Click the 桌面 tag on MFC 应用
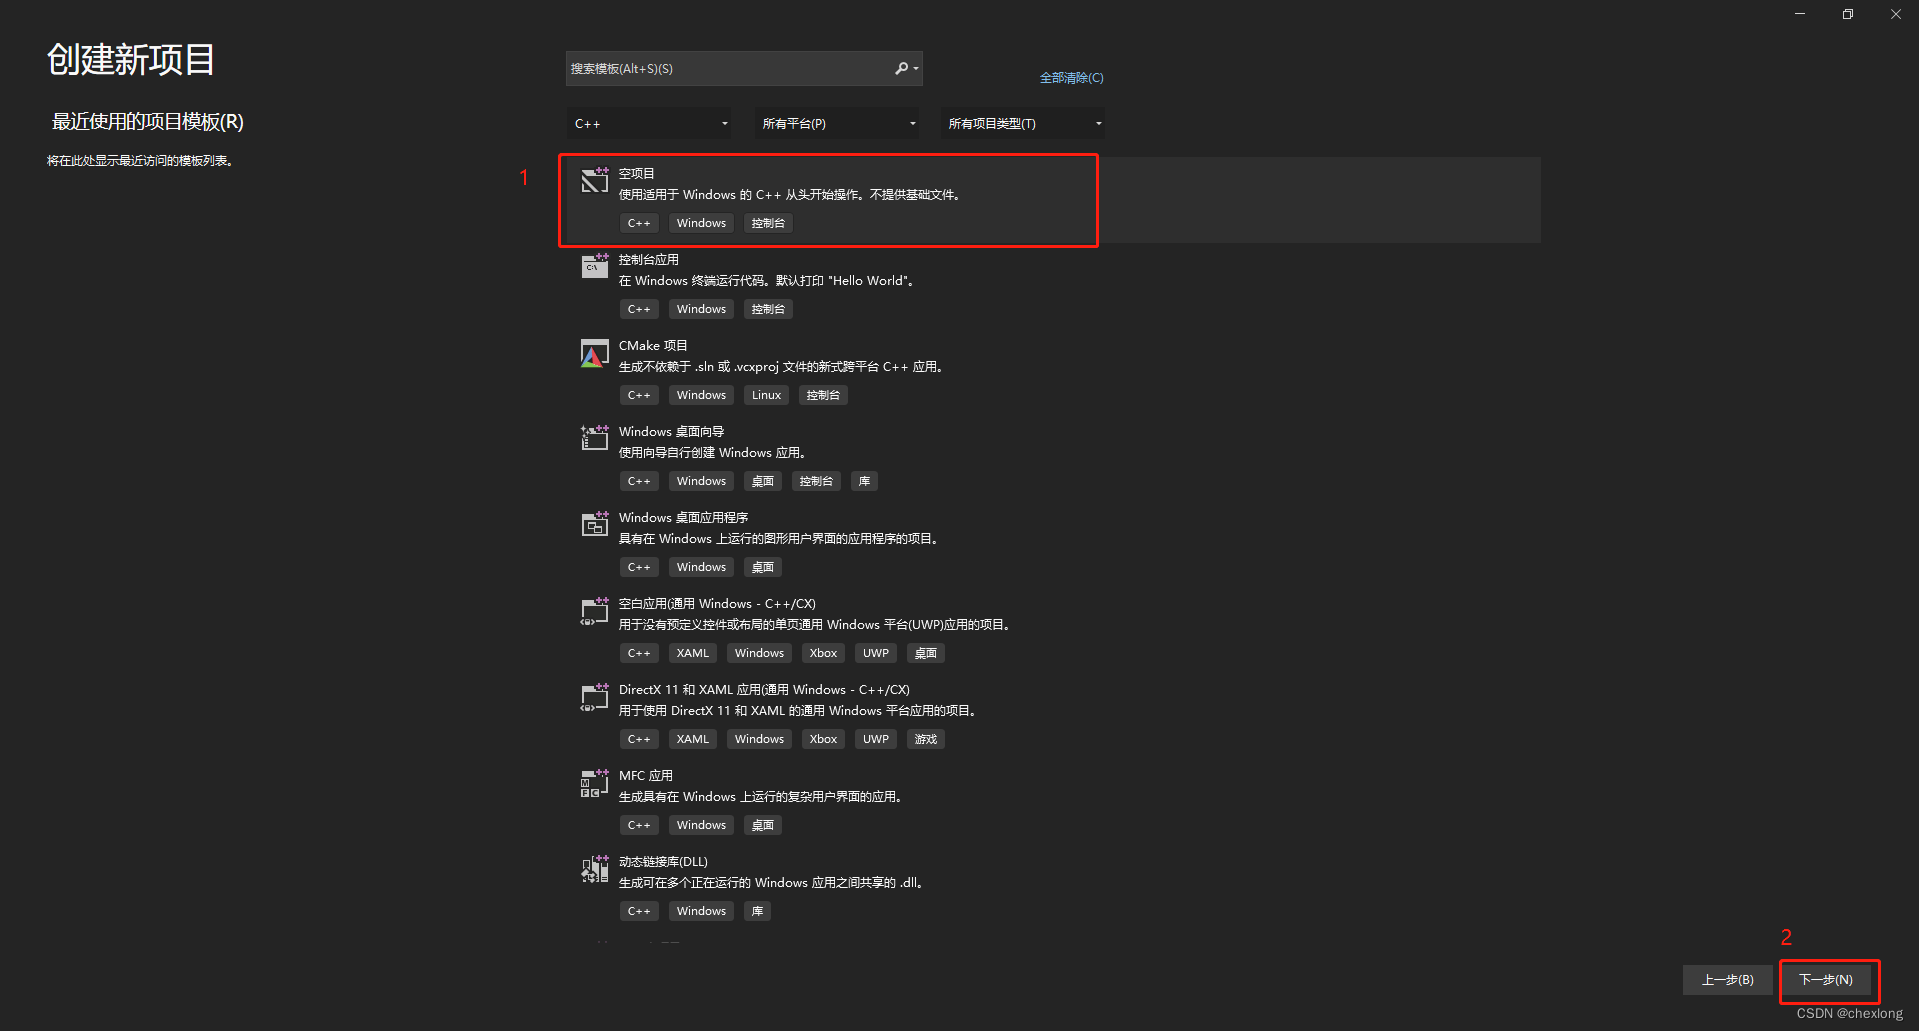This screenshot has width=1919, height=1031. pyautogui.click(x=762, y=825)
